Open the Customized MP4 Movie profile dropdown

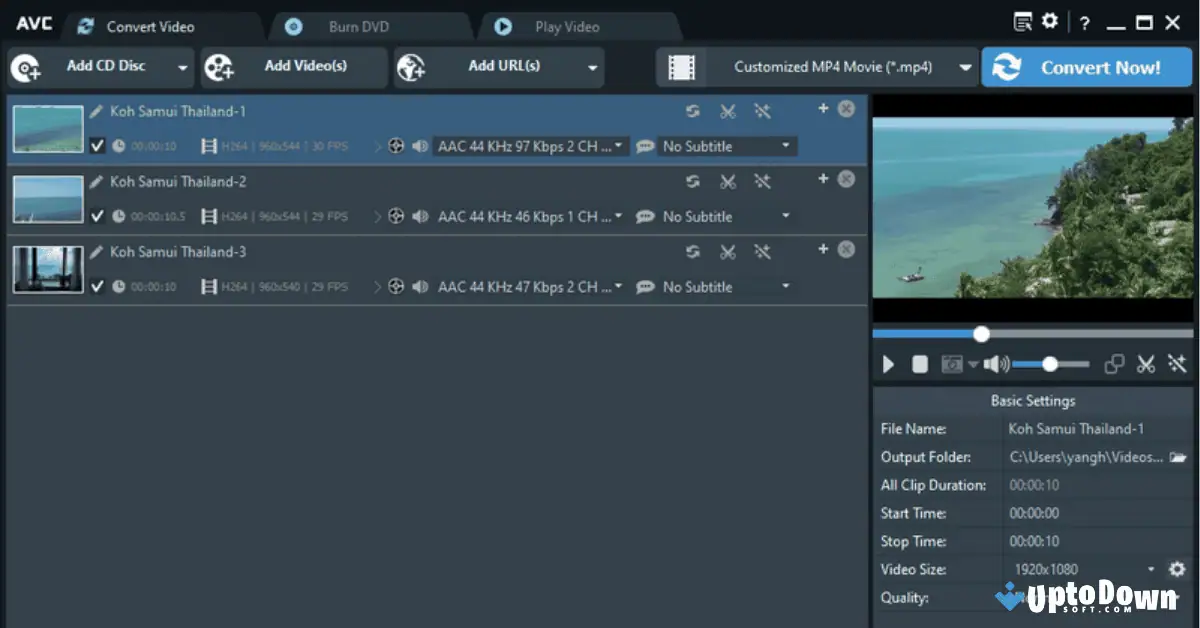[x=966, y=67]
